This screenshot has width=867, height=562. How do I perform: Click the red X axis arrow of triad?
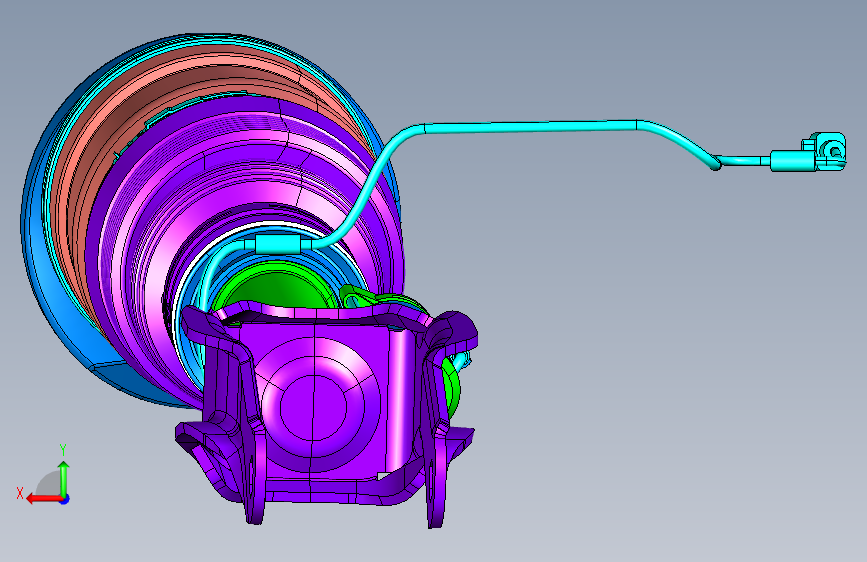point(43,499)
